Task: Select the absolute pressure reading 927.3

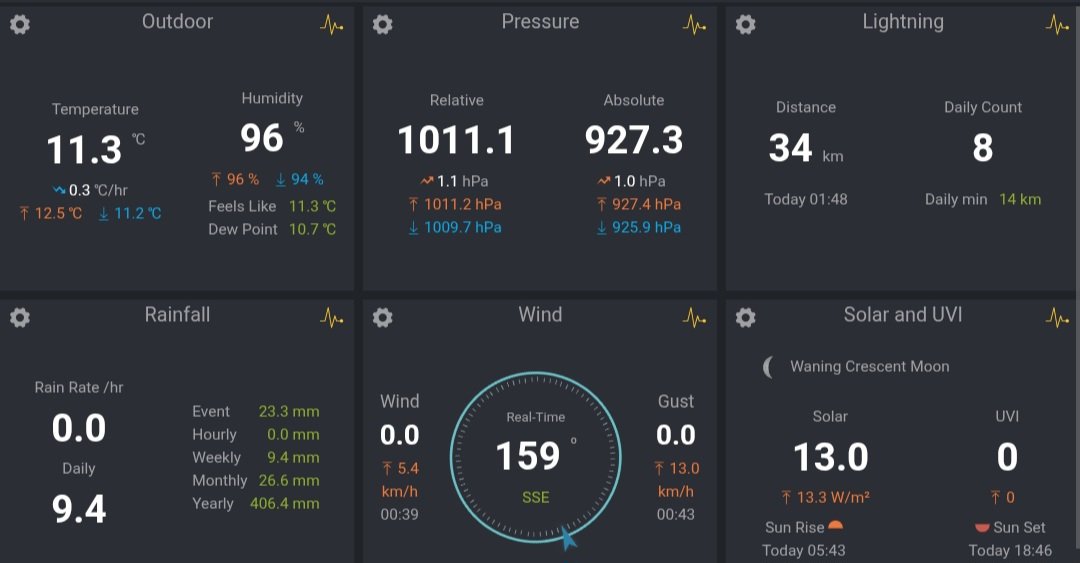Action: pyautogui.click(x=634, y=140)
